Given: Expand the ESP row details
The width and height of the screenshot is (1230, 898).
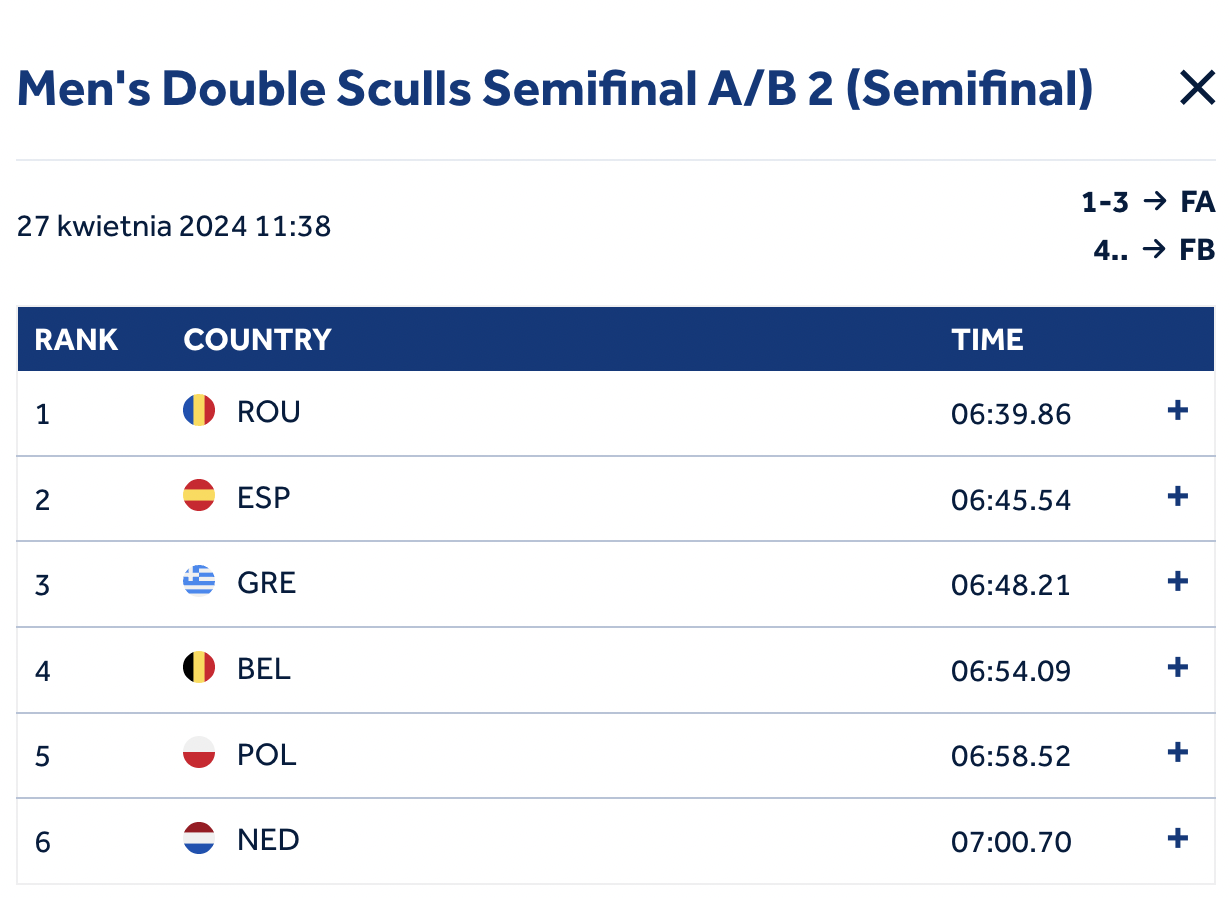Looking at the screenshot, I should click(x=1178, y=496).
